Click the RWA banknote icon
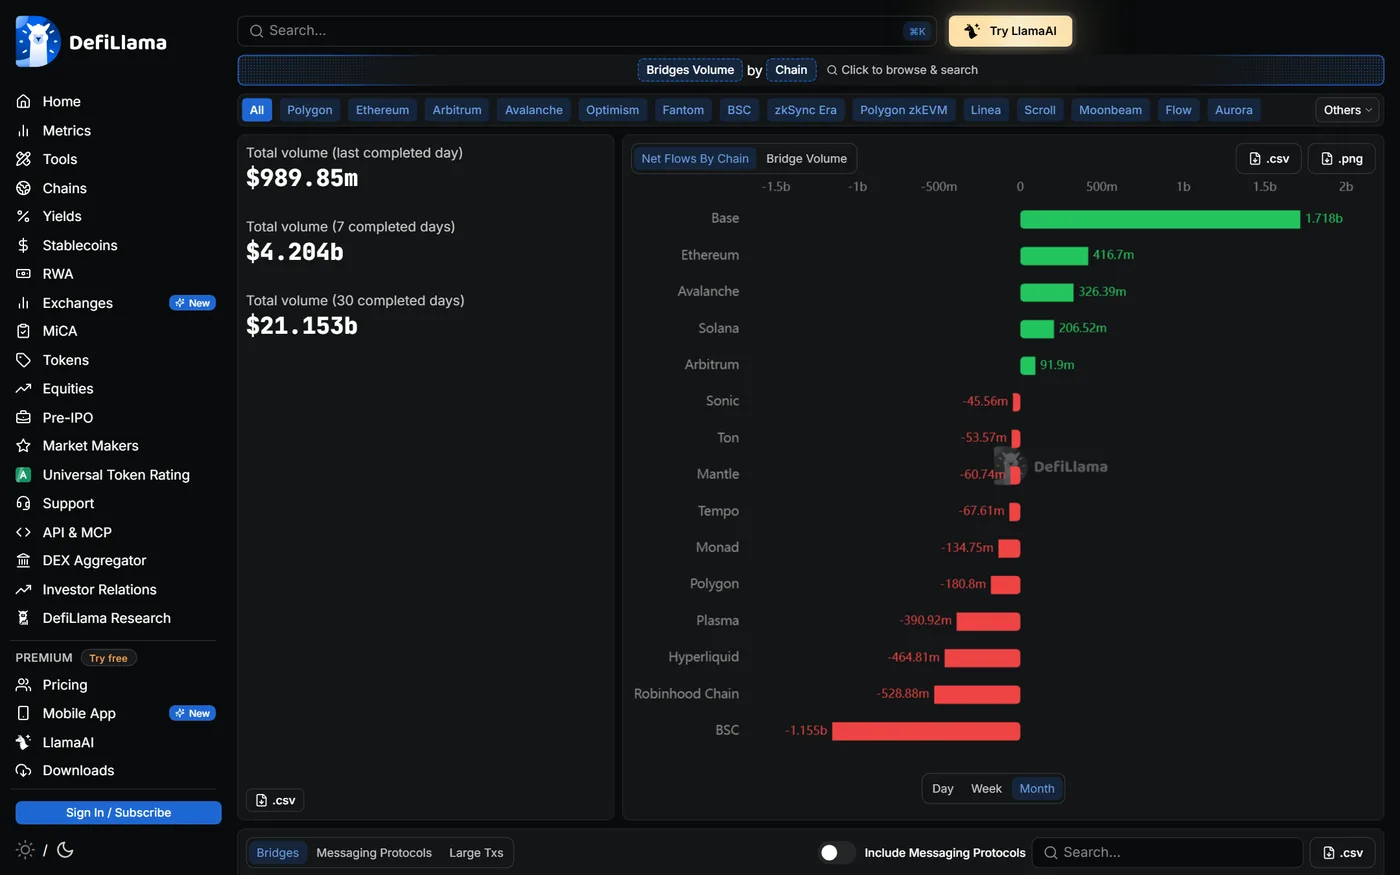1400x875 pixels. click(x=23, y=274)
